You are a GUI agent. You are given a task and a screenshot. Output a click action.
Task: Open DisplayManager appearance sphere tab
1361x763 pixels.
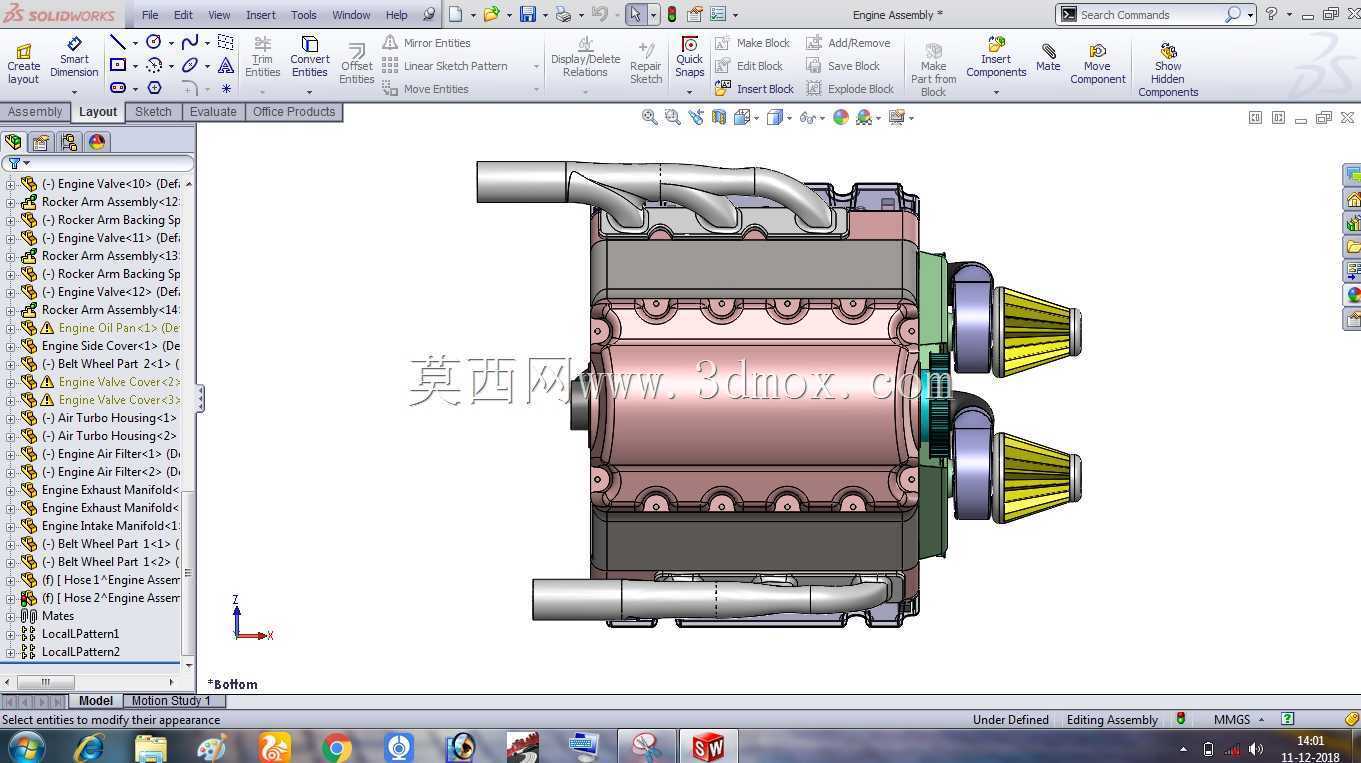coord(97,142)
